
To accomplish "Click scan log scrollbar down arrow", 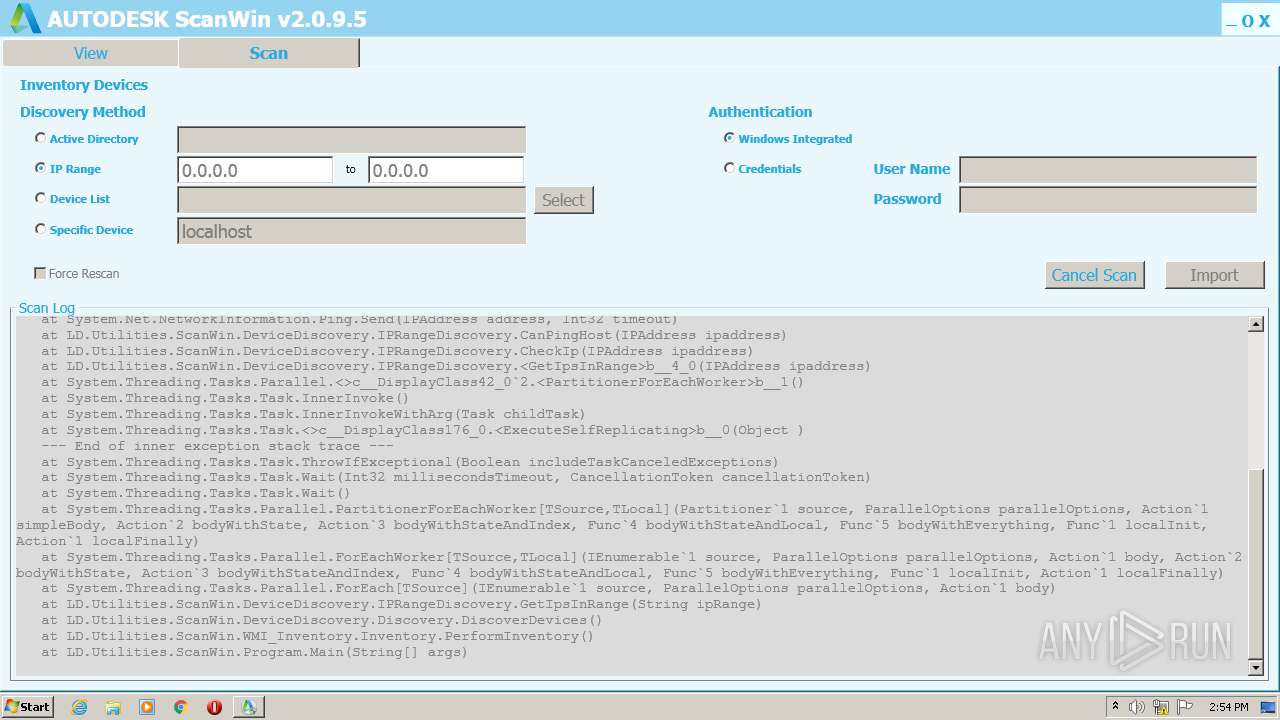I will click(x=1256, y=667).
